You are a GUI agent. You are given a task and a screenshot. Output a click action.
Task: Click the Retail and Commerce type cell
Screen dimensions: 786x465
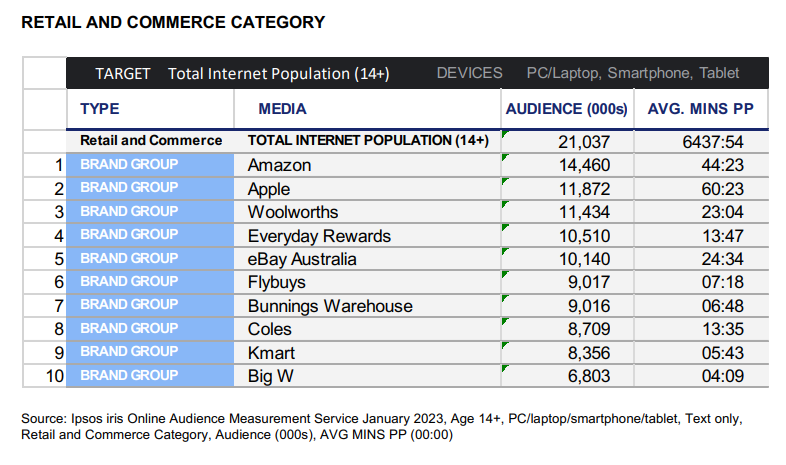click(x=150, y=141)
